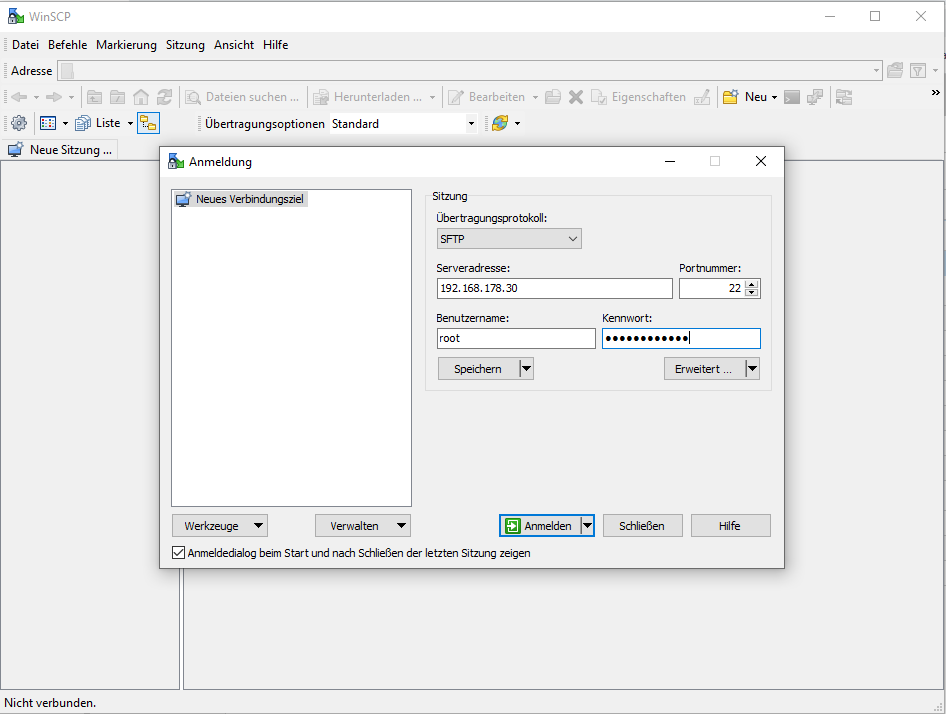Image resolution: width=946 pixels, height=714 pixels.
Task: Click the Herunterladen download icon
Action: 321,97
